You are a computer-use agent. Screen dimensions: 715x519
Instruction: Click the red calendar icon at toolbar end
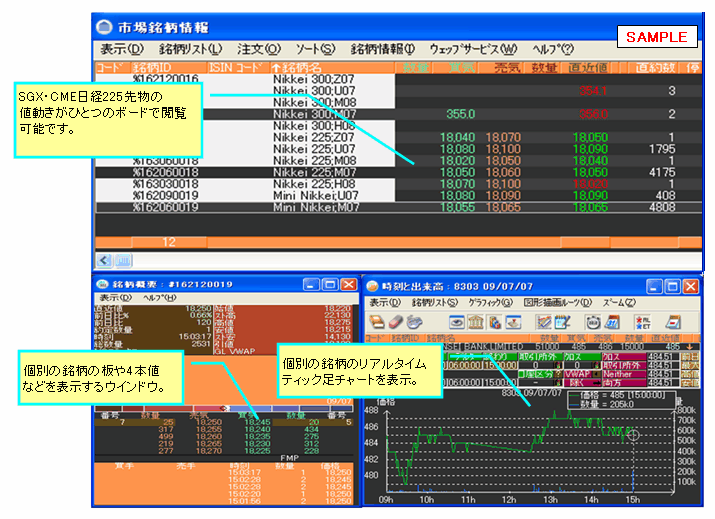673,322
